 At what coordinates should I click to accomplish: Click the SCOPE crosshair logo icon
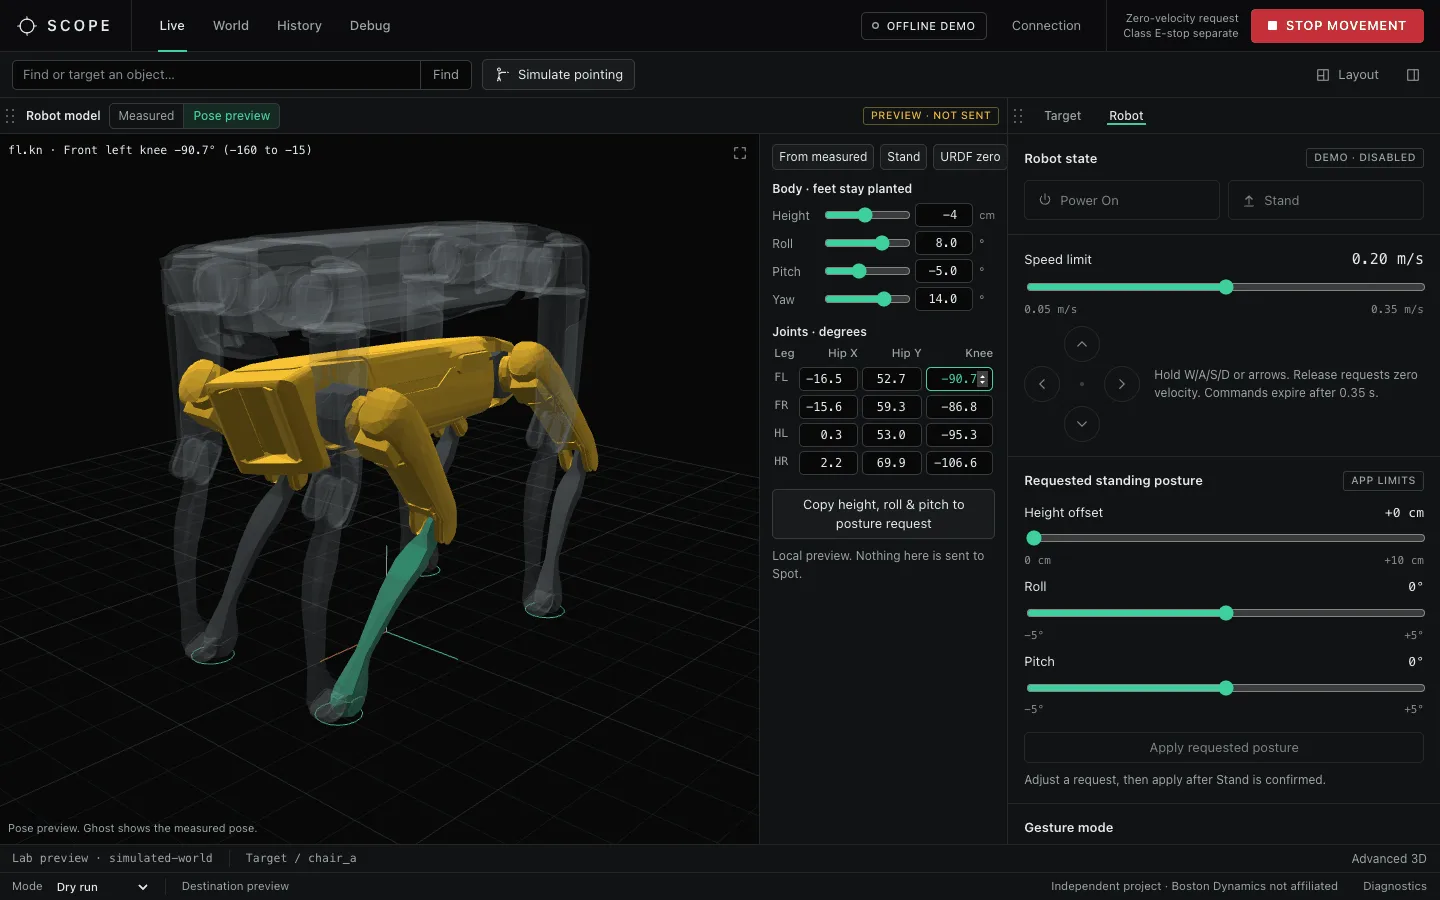coord(27,26)
